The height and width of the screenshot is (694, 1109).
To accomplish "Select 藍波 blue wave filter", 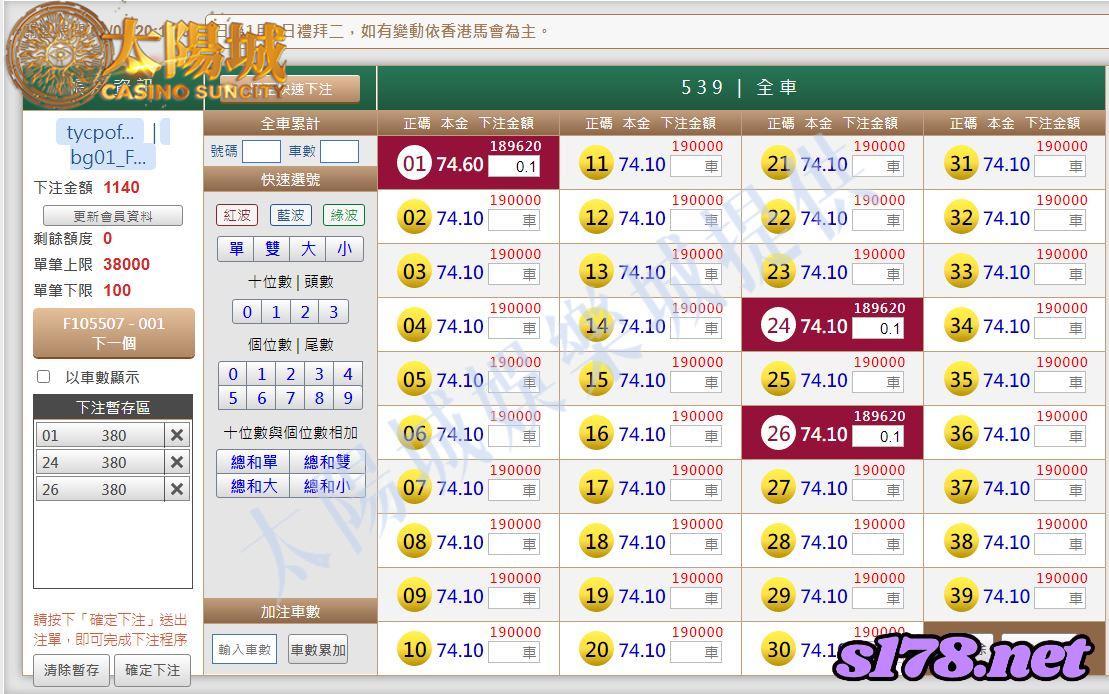I will [290, 215].
